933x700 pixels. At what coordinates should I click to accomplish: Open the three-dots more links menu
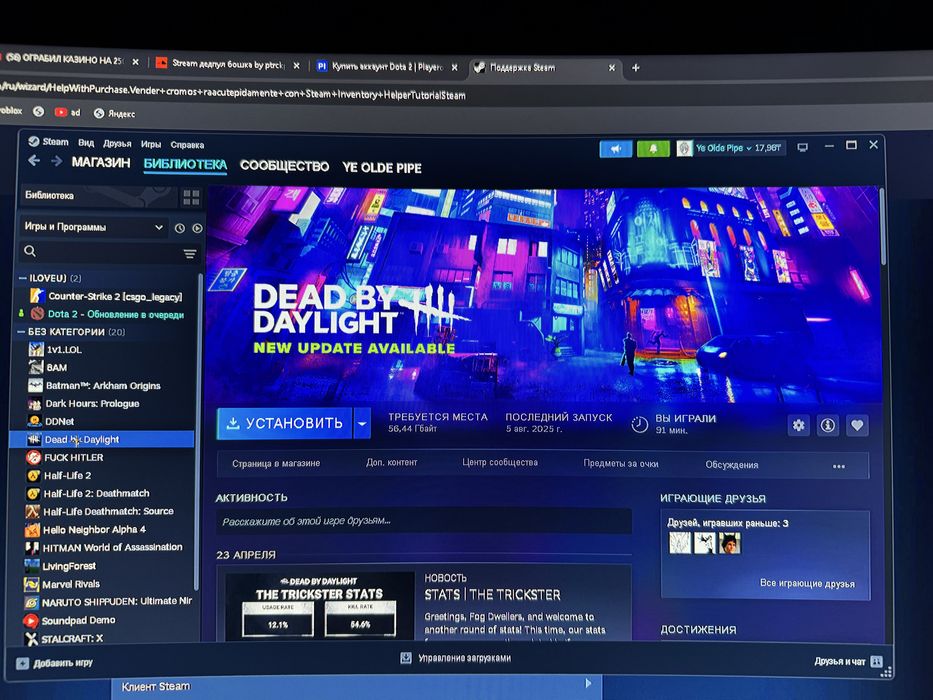839,466
